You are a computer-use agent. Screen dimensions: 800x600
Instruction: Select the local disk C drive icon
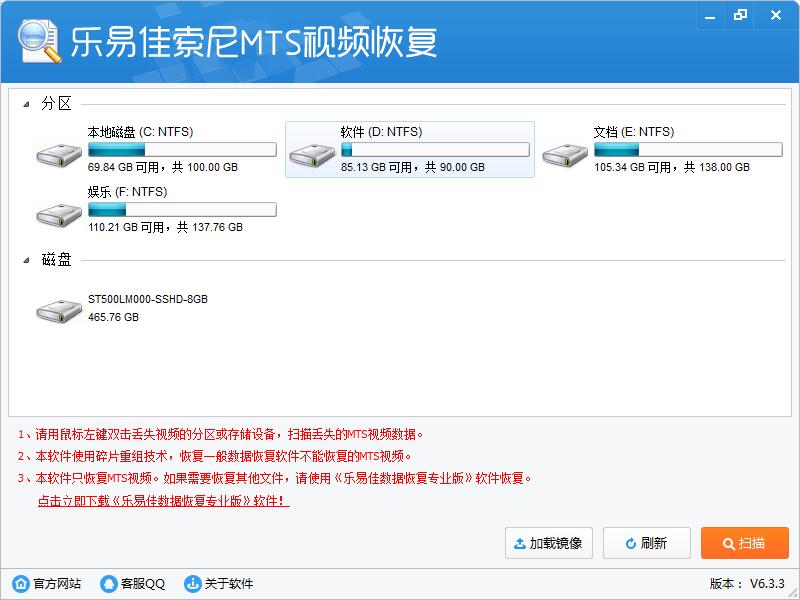click(x=59, y=155)
